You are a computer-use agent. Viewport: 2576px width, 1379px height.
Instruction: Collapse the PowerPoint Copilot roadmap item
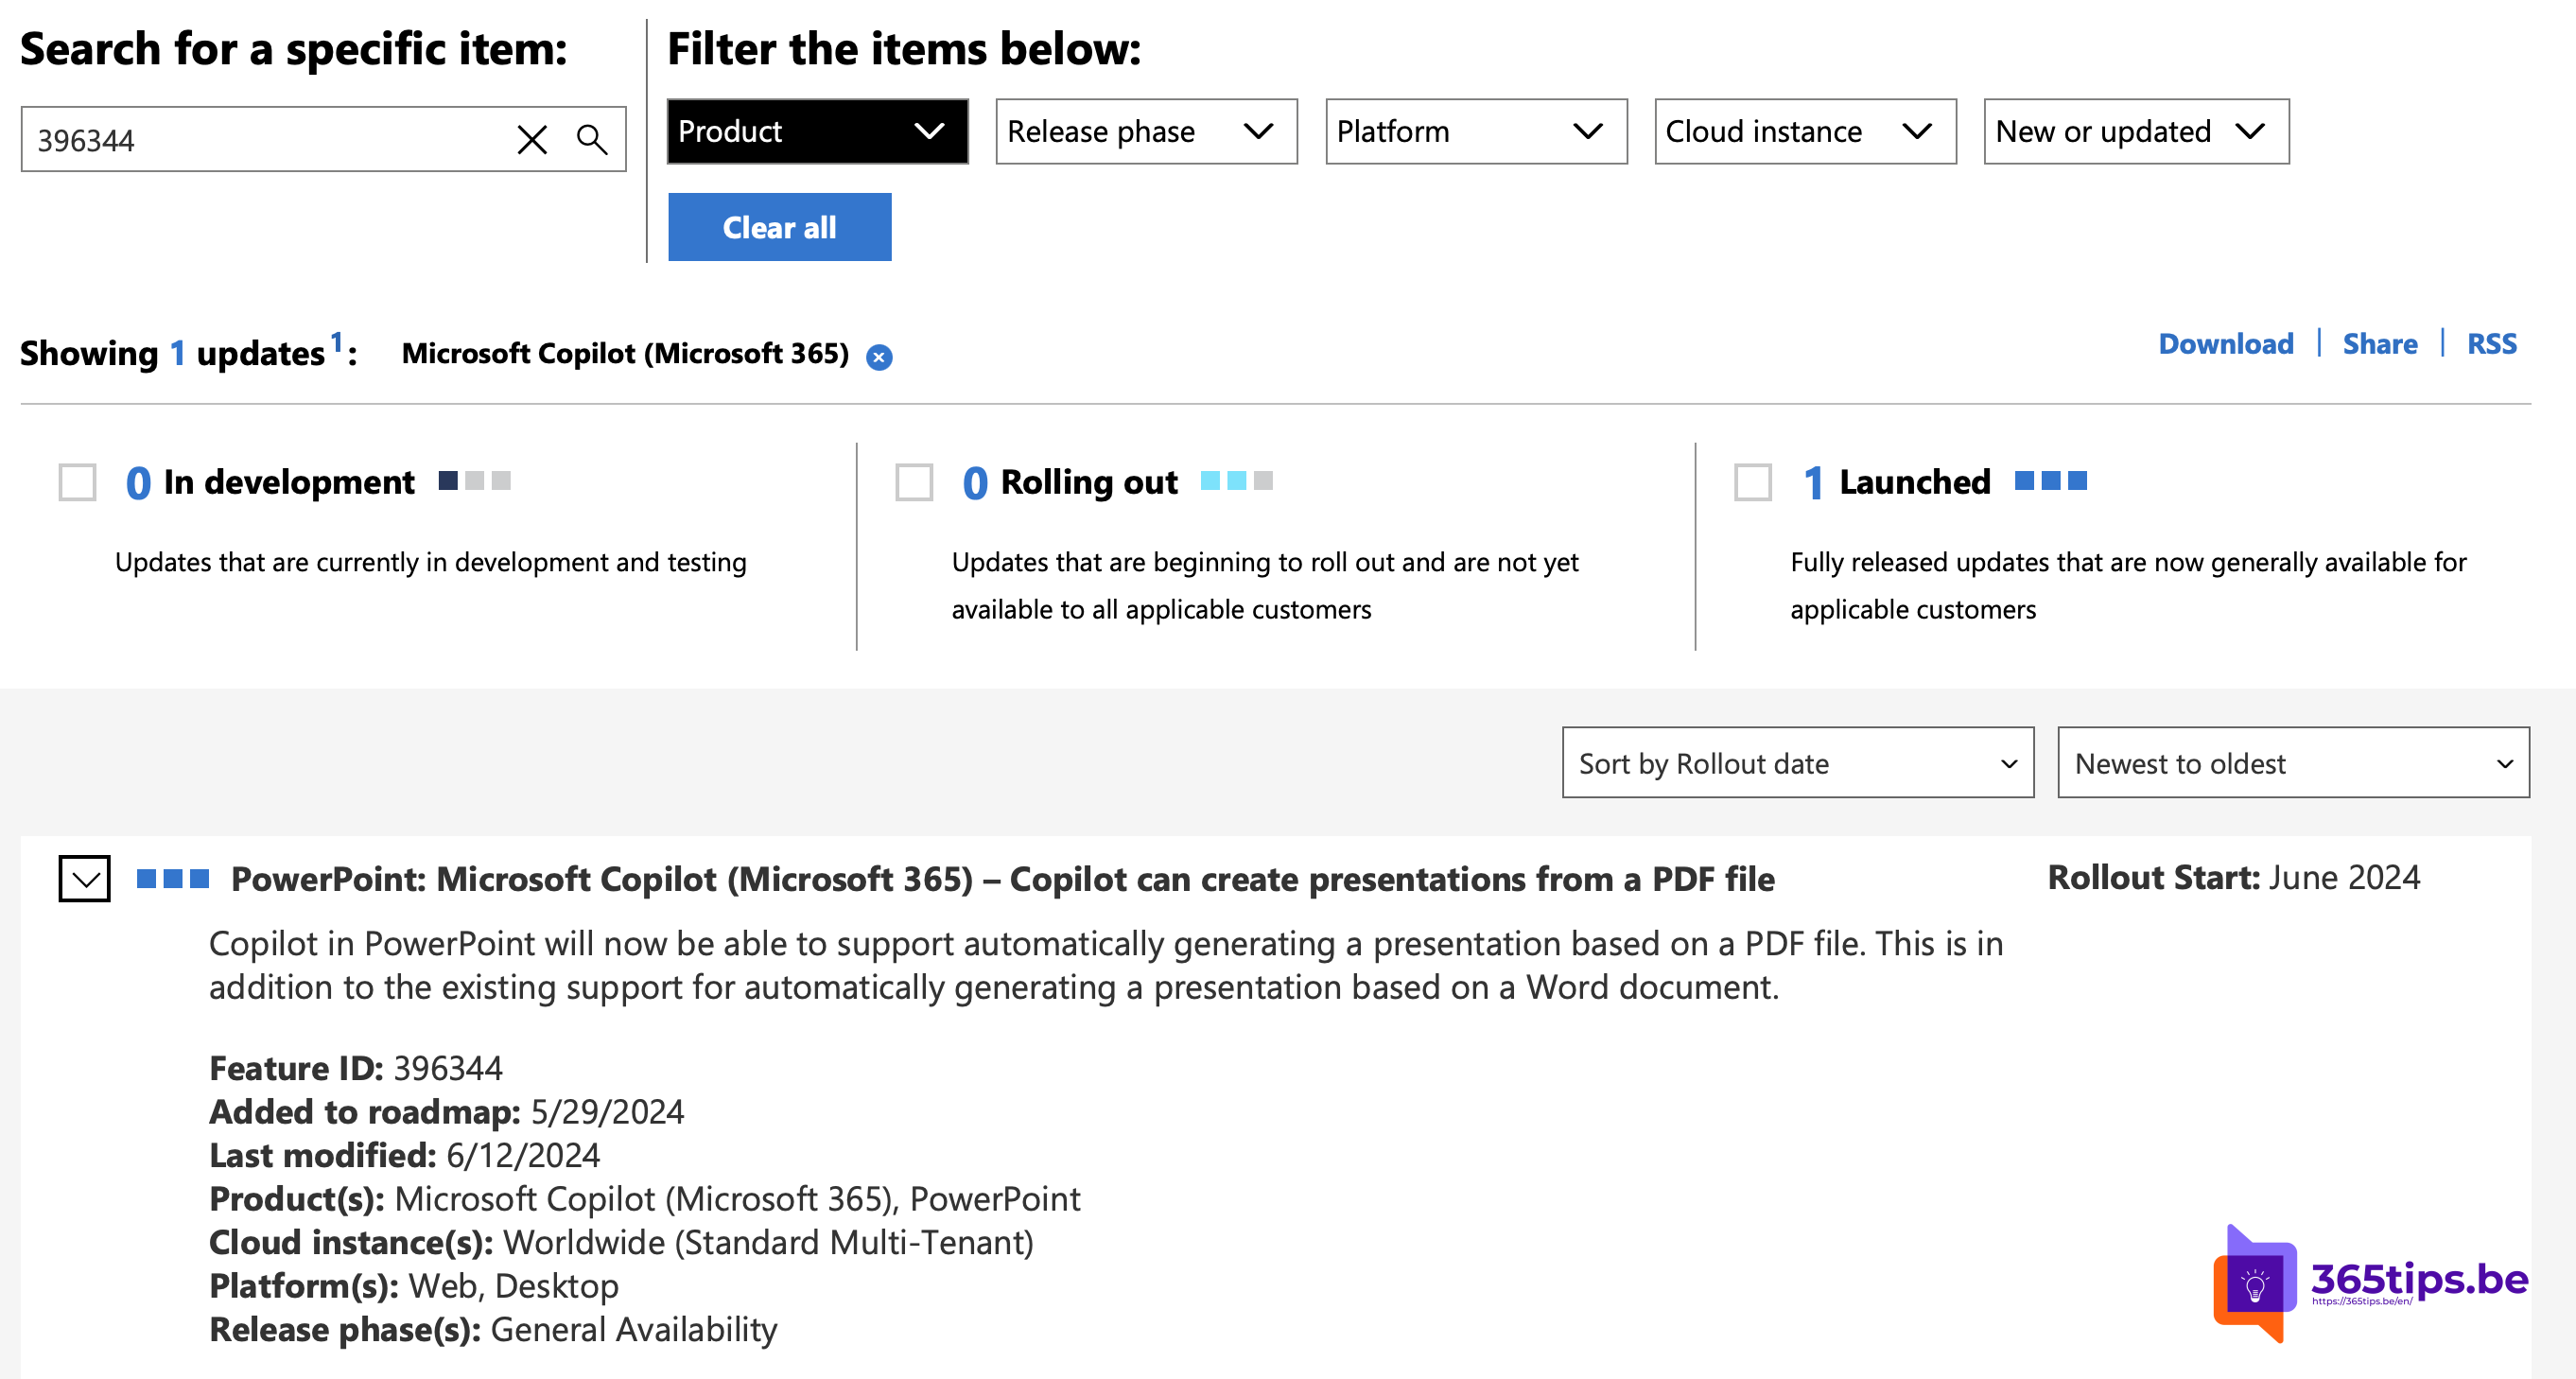(x=84, y=879)
